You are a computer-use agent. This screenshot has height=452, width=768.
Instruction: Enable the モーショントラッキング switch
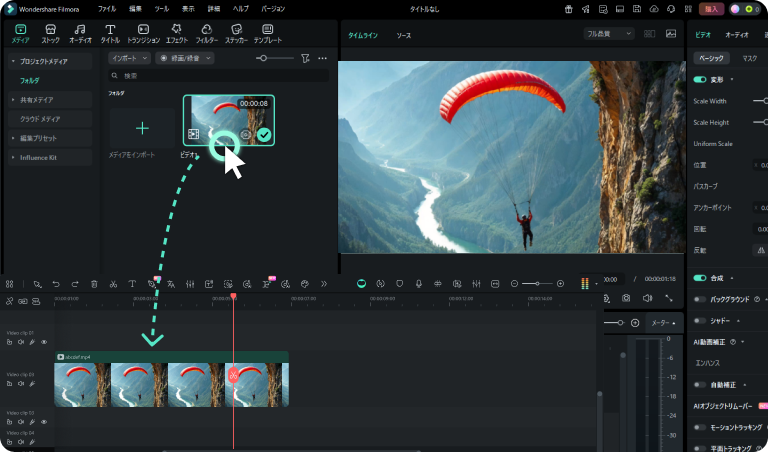[700, 428]
